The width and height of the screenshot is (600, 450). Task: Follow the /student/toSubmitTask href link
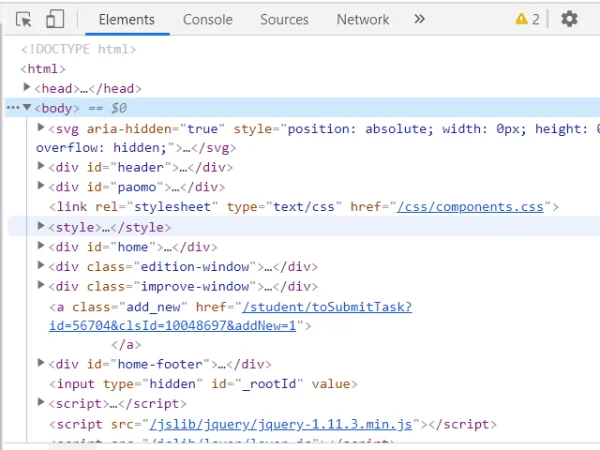pos(326,306)
